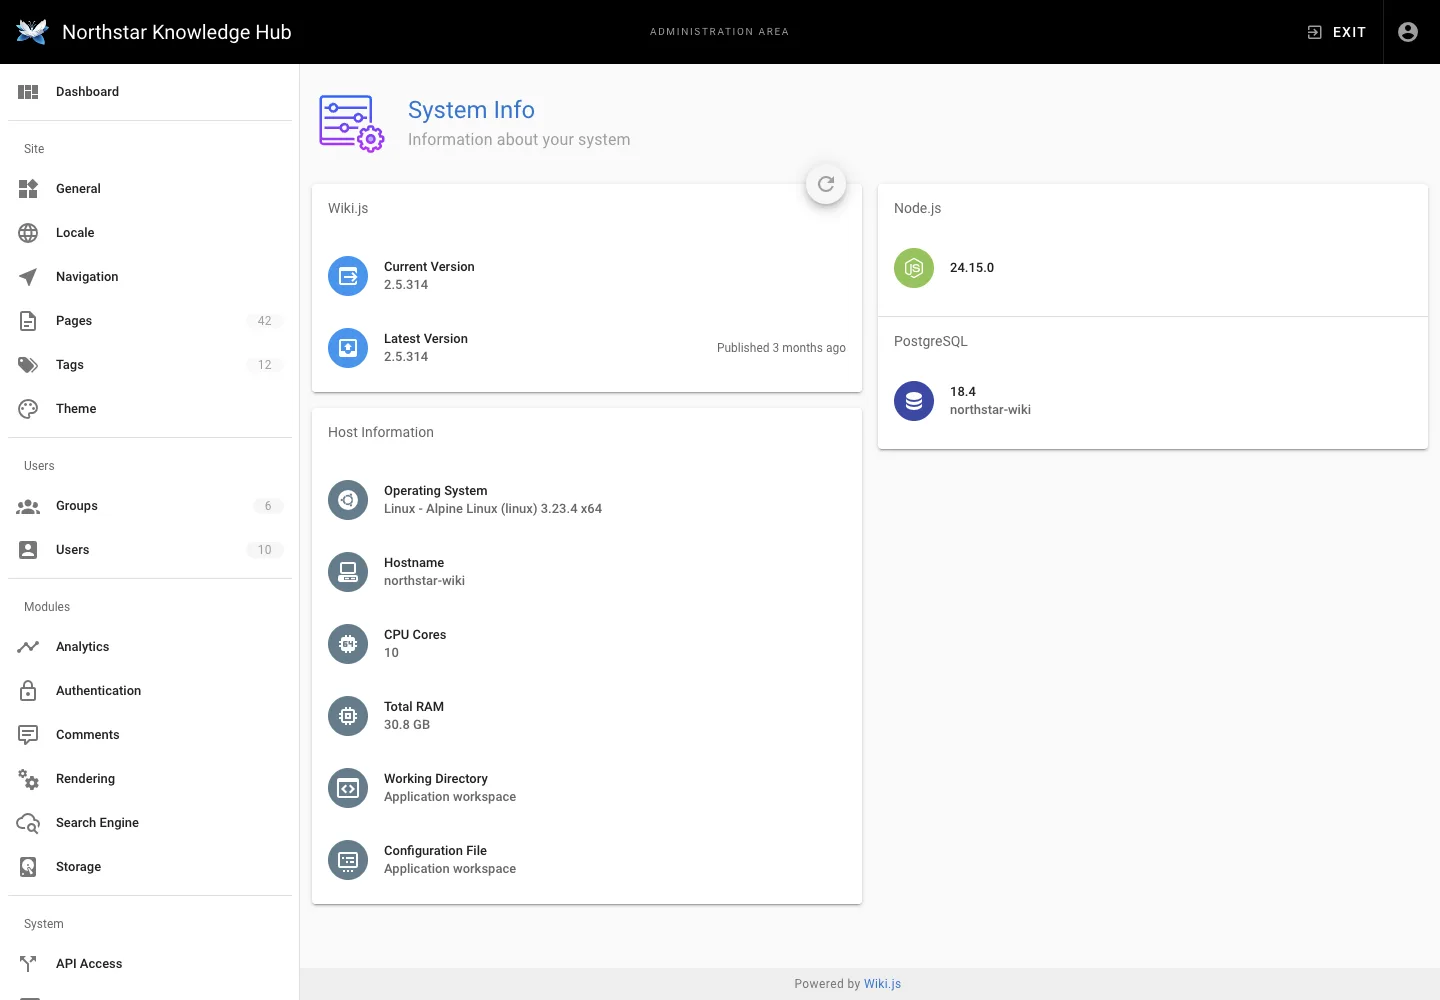
Task: Open Analytics module
Action: point(150,647)
